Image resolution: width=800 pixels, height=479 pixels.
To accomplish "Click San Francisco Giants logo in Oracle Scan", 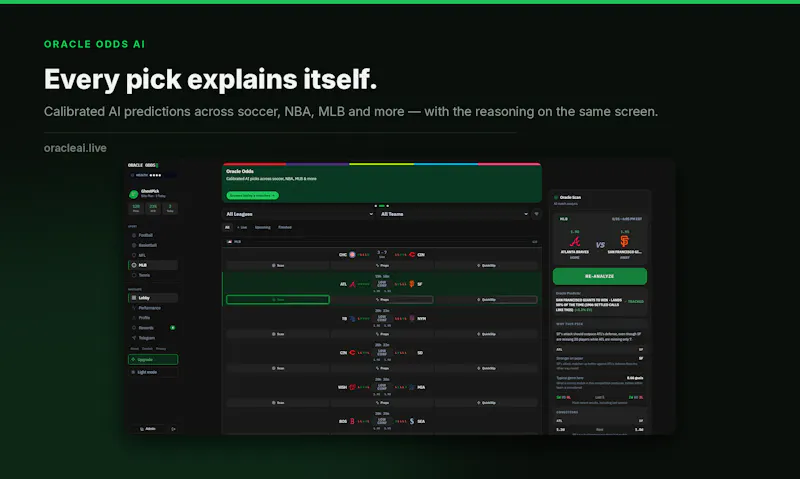I will tap(624, 241).
